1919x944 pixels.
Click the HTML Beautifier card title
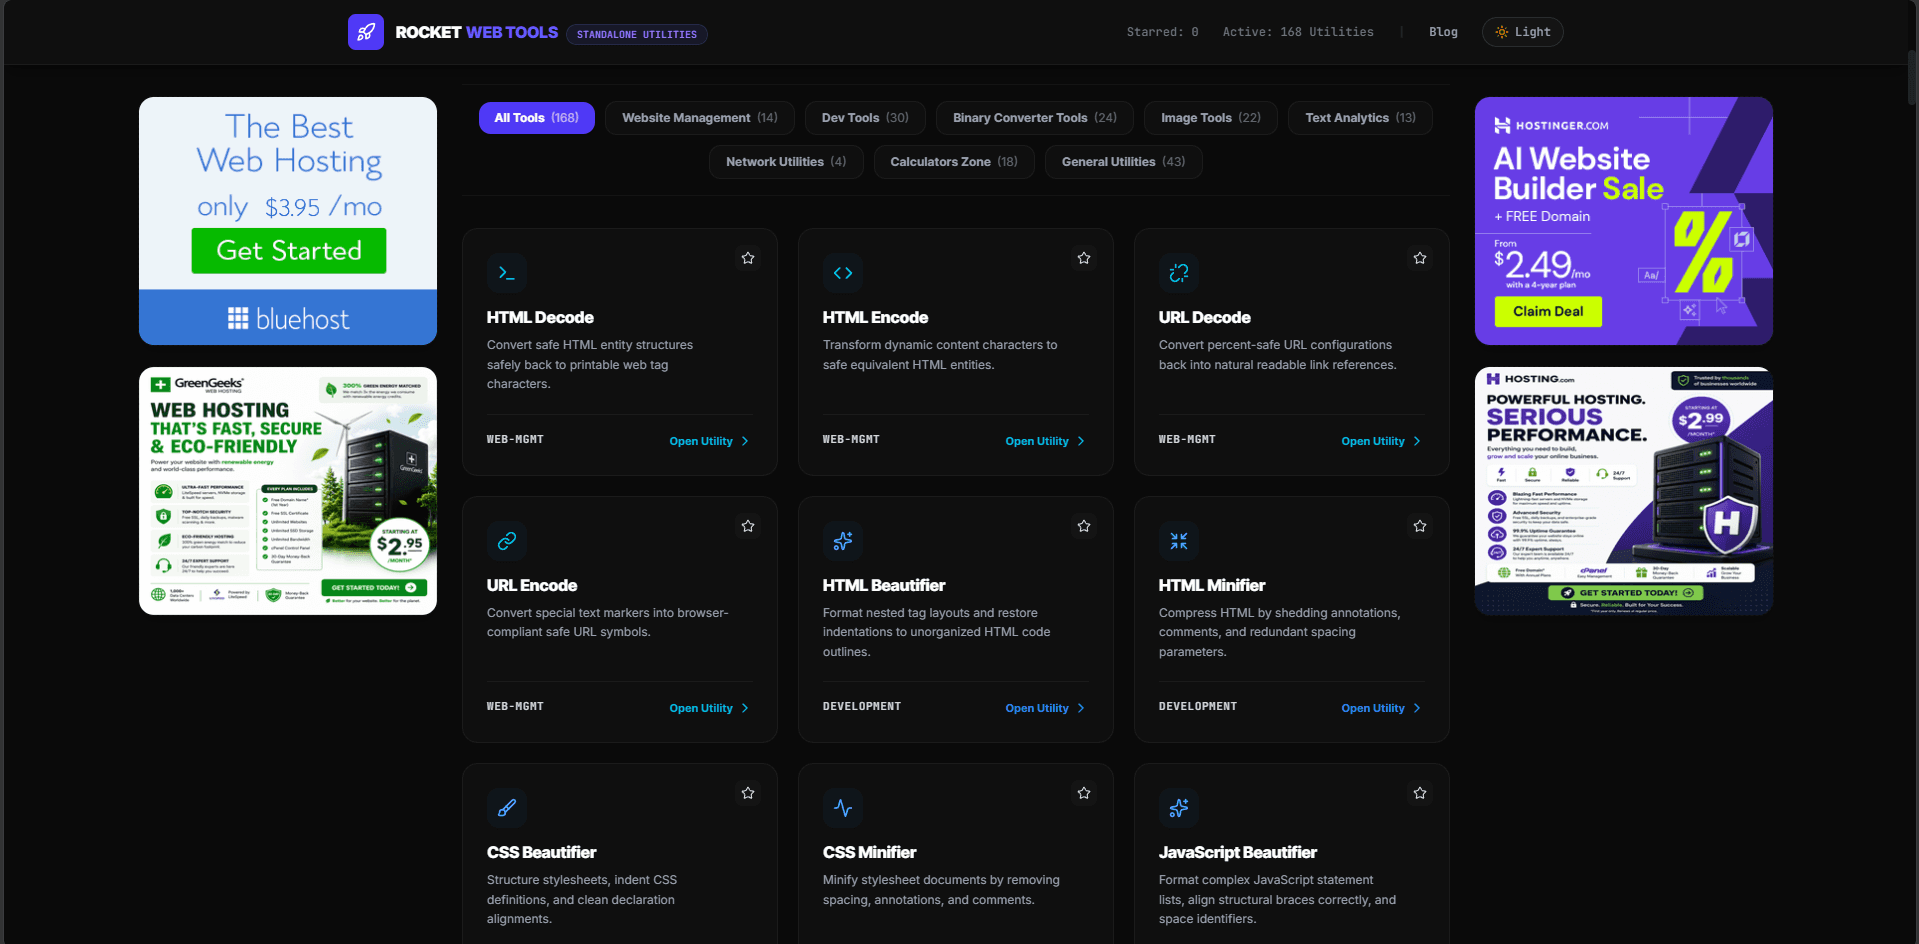(x=884, y=585)
